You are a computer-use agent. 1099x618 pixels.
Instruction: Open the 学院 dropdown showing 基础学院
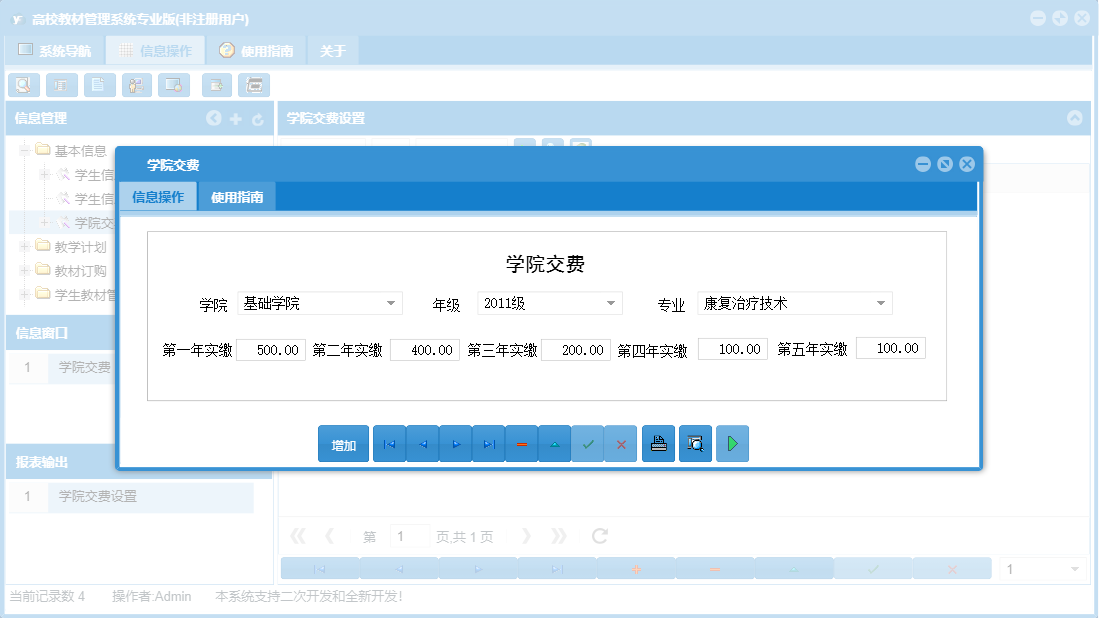point(392,302)
